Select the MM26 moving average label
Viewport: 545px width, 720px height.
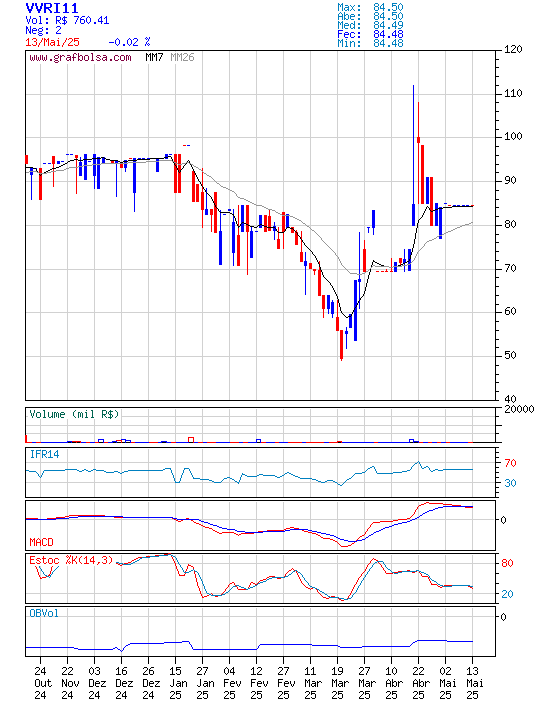point(182,57)
